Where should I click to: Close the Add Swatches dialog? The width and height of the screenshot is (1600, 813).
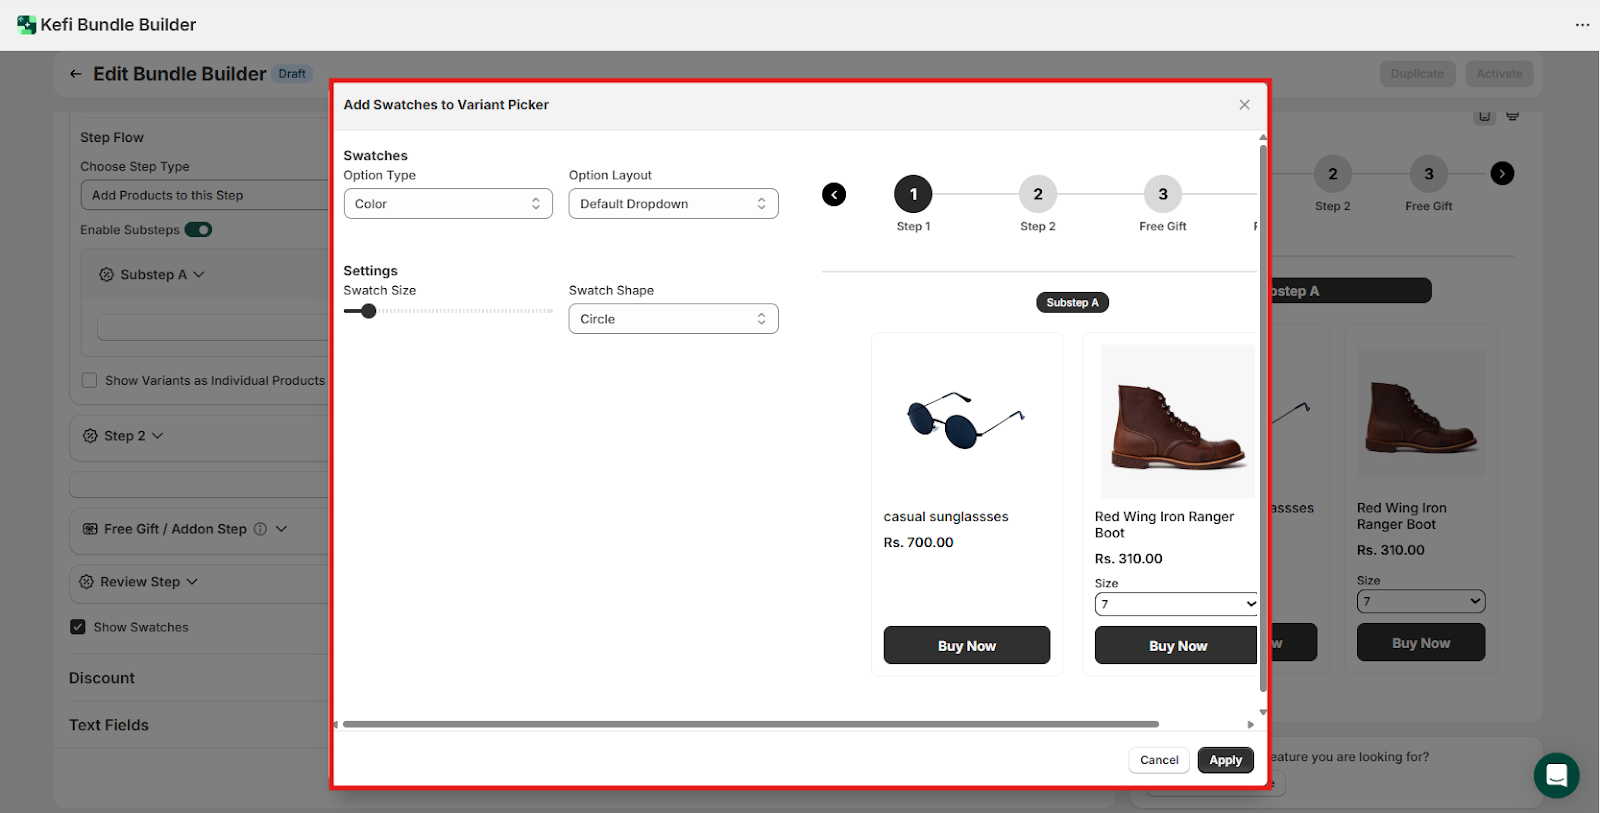(1244, 105)
